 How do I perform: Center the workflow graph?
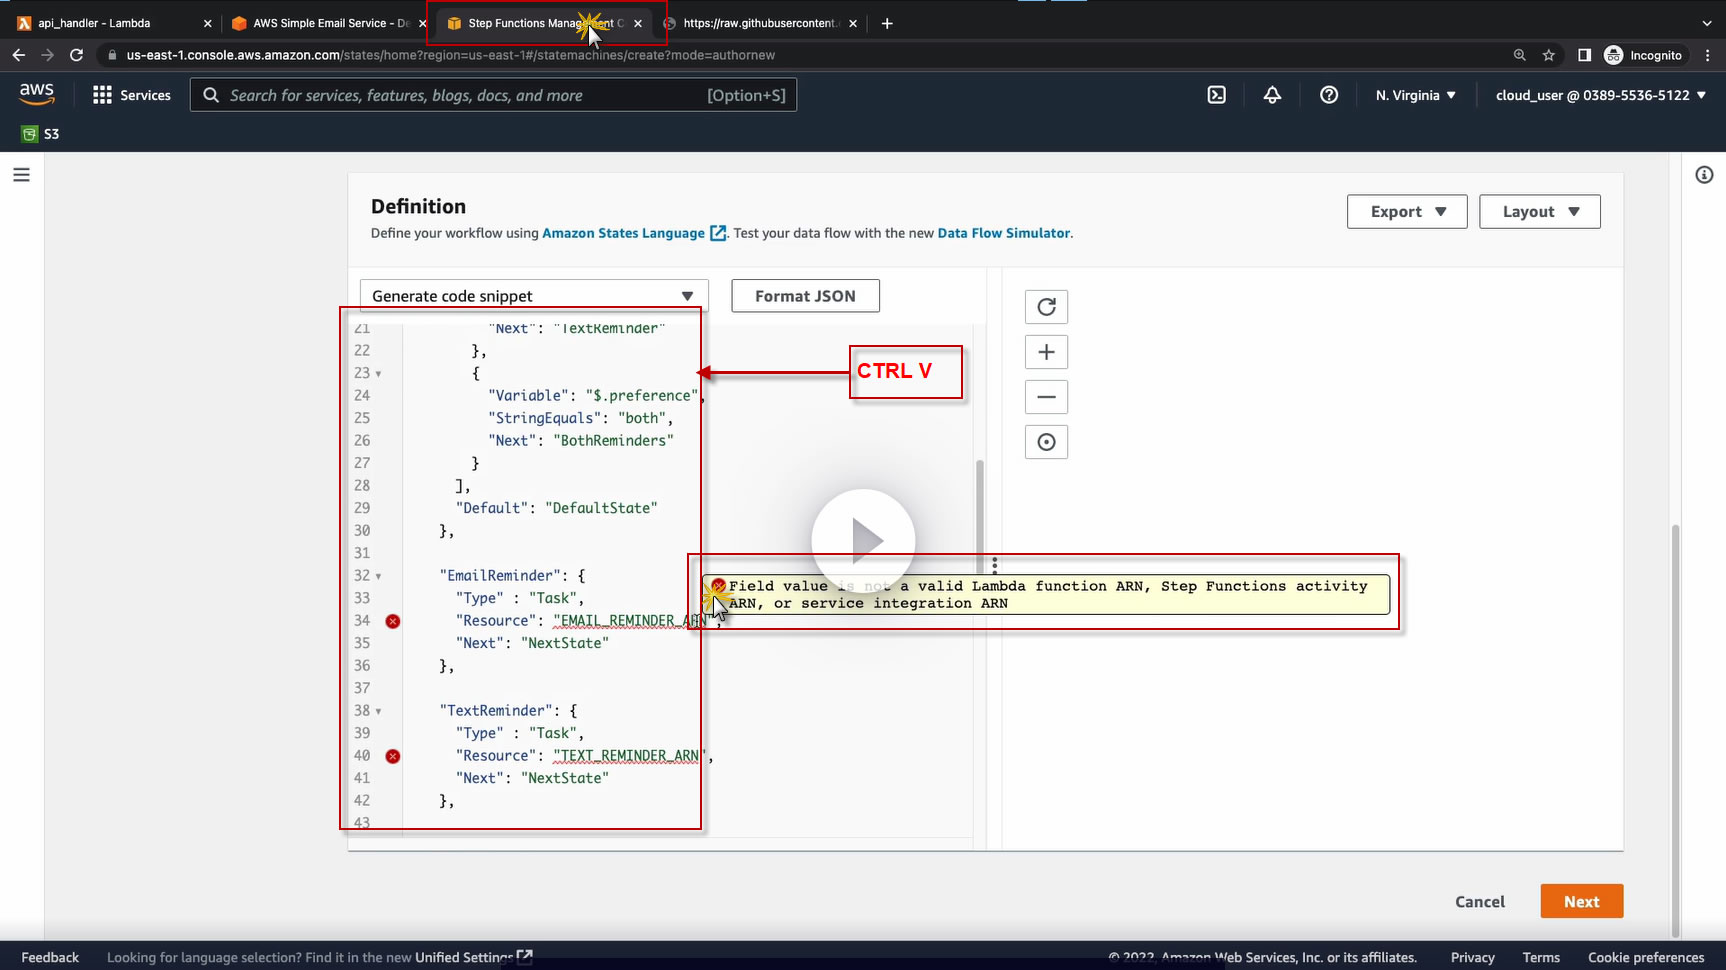(1046, 442)
